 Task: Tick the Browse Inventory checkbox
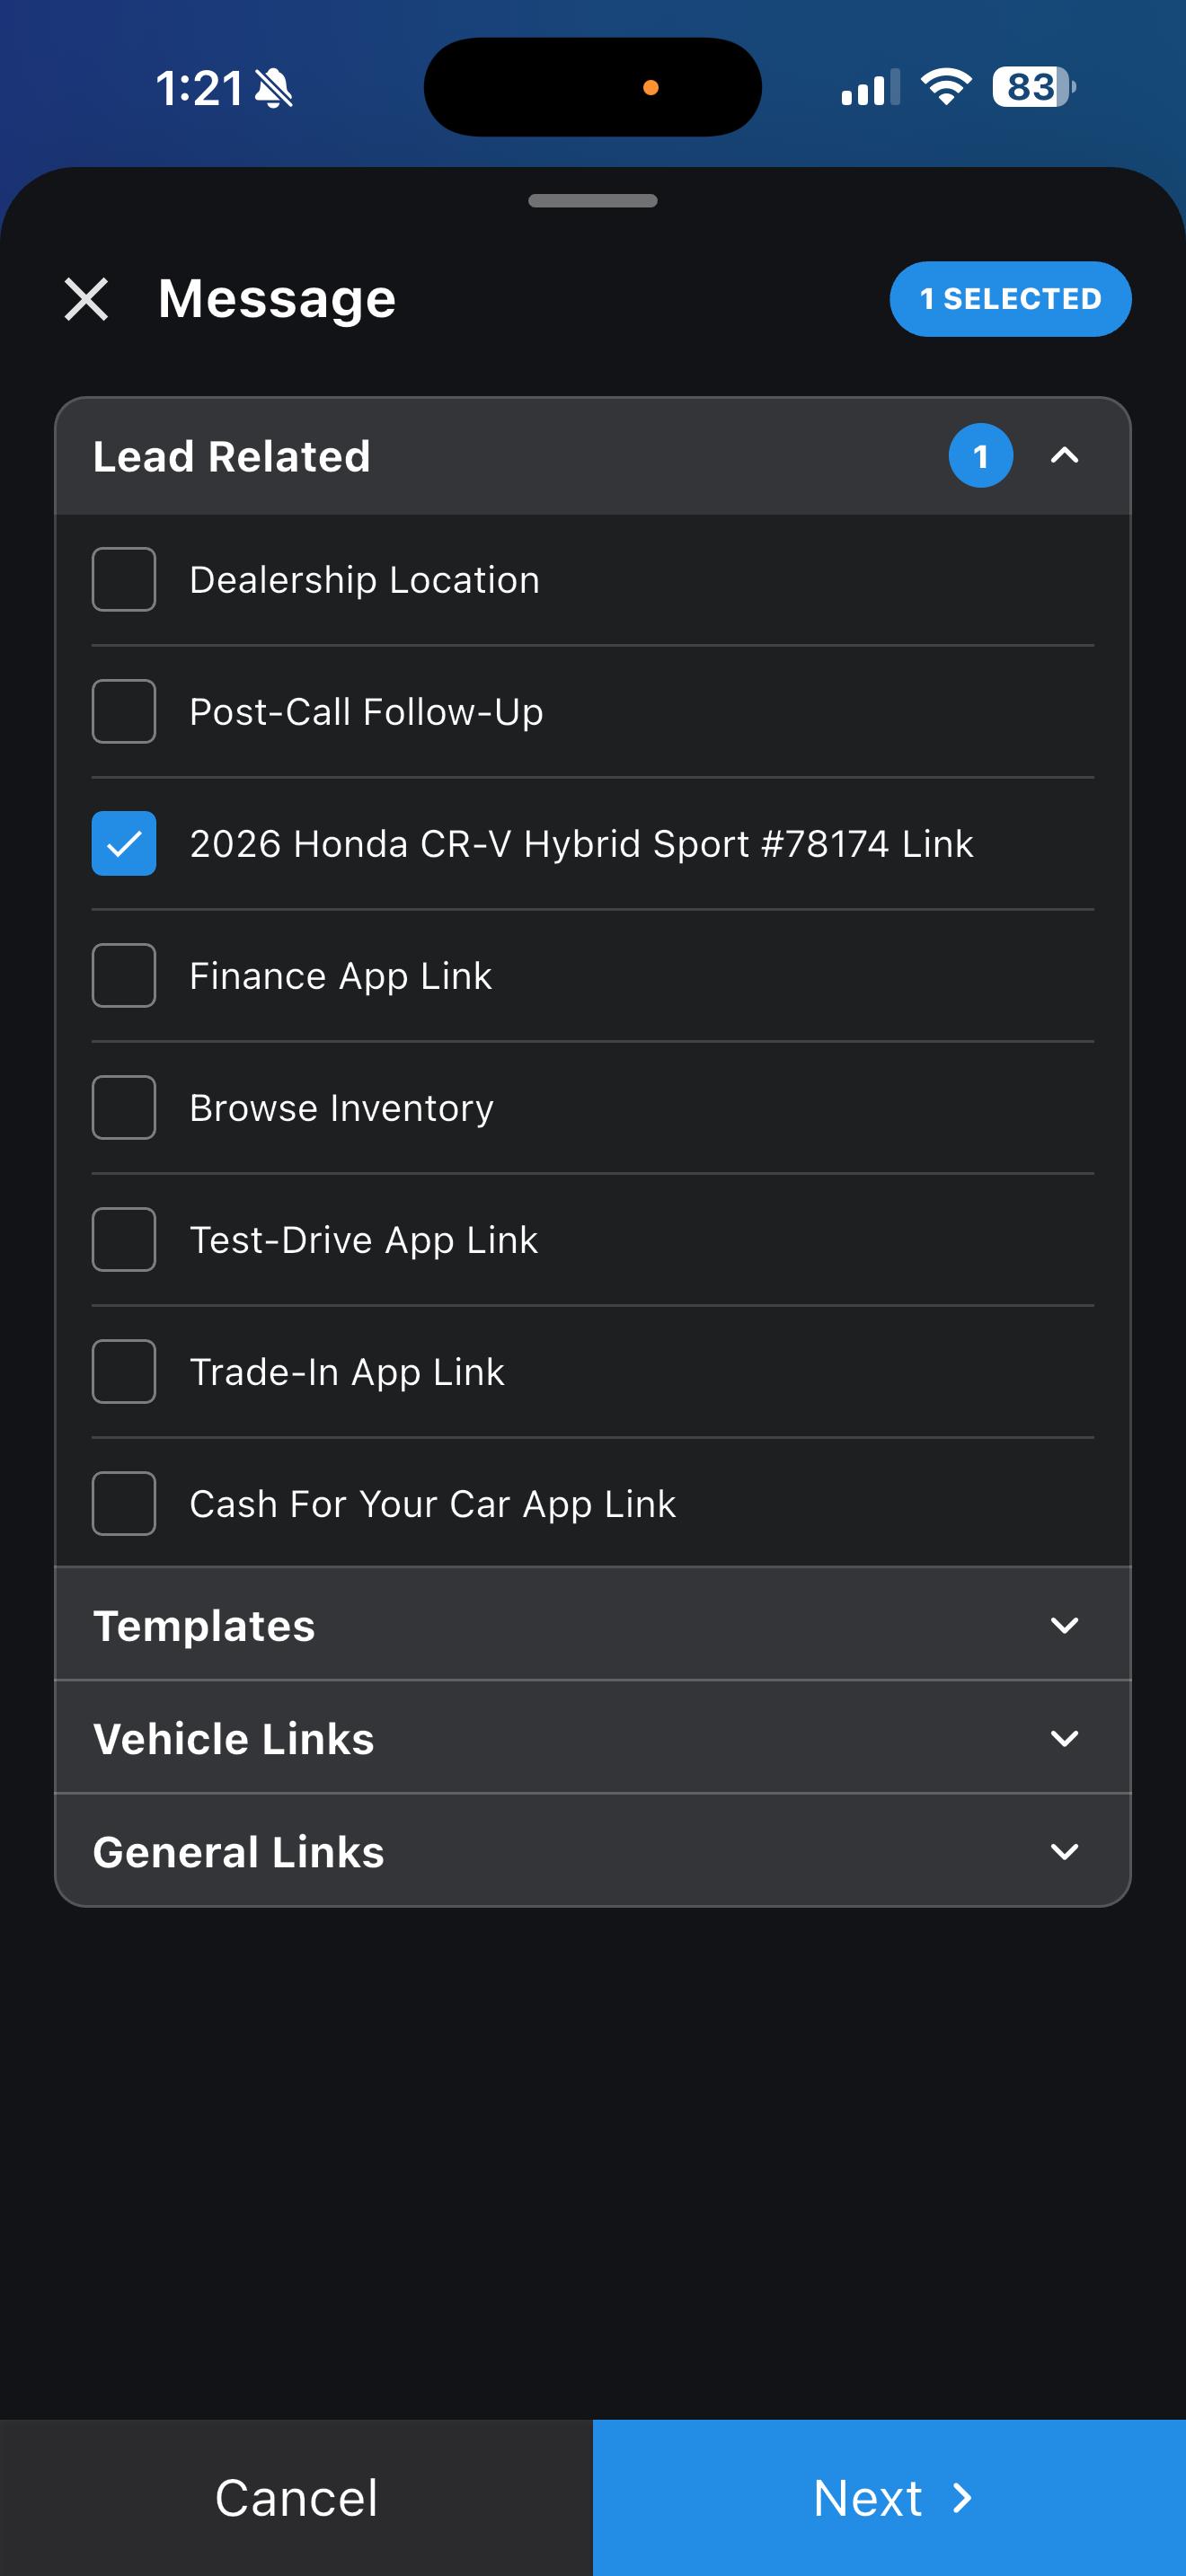pyautogui.click(x=124, y=1107)
